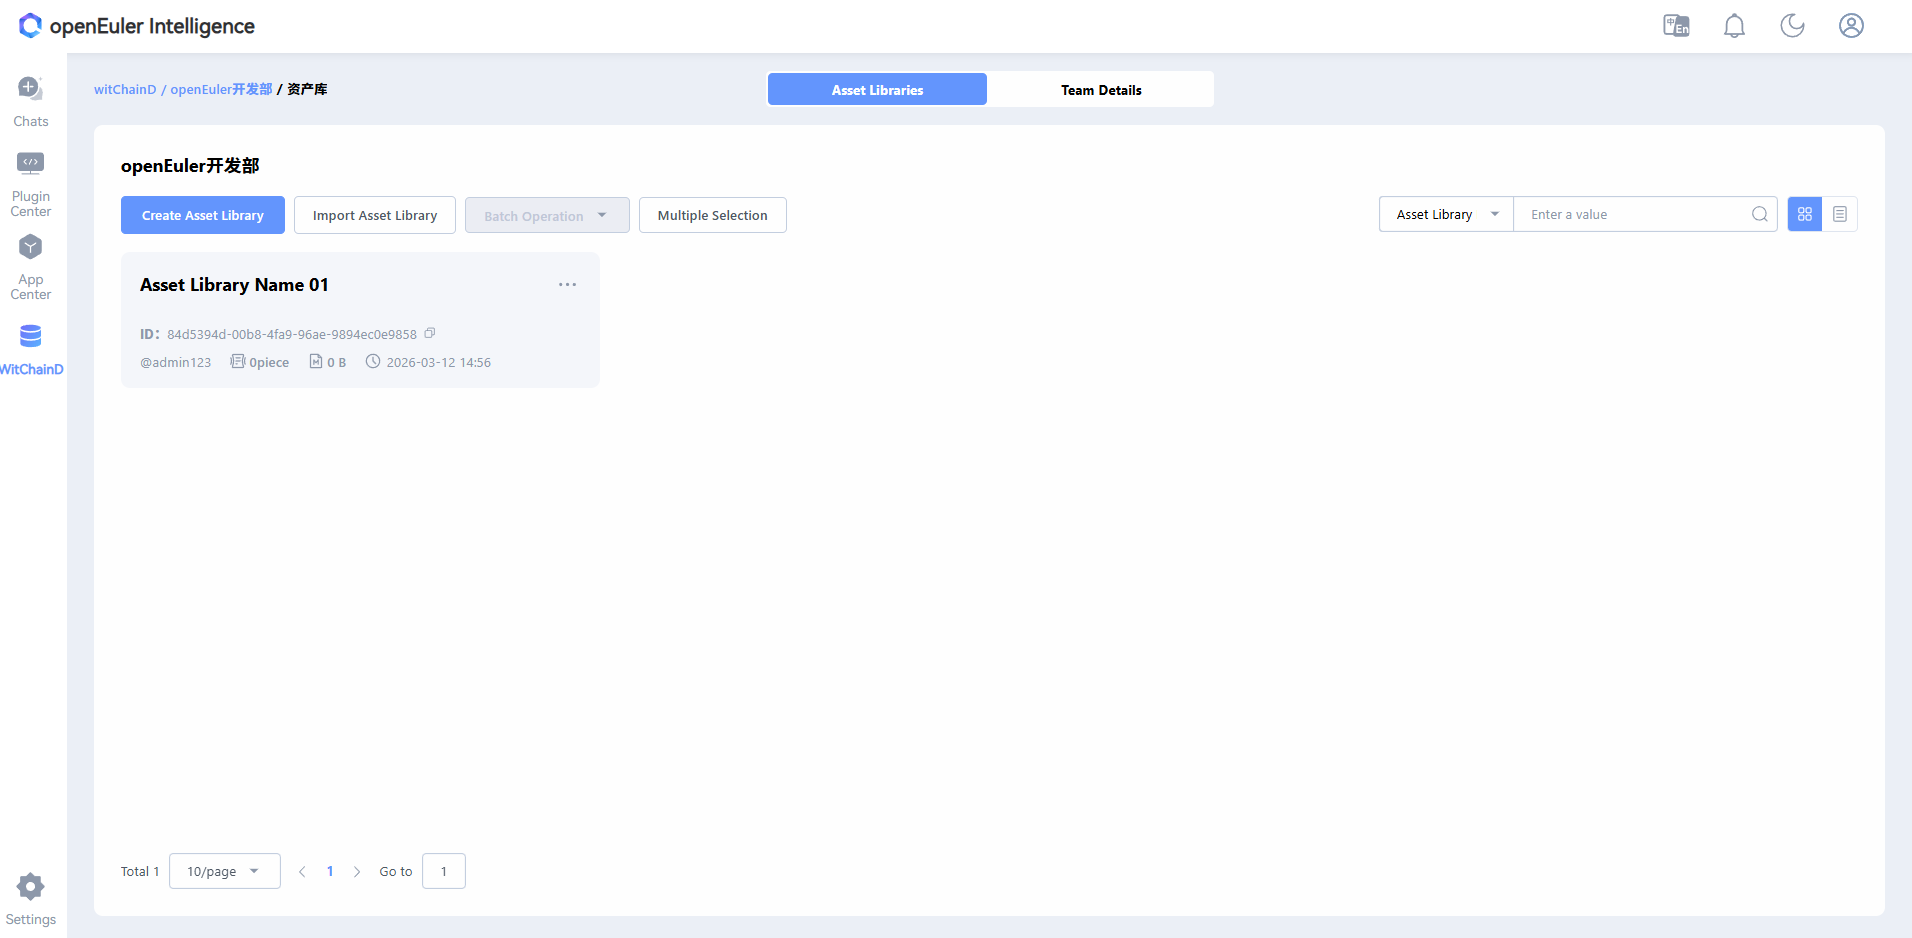This screenshot has width=1912, height=938.
Task: Open Settings gear in sidebar
Action: click(30, 886)
